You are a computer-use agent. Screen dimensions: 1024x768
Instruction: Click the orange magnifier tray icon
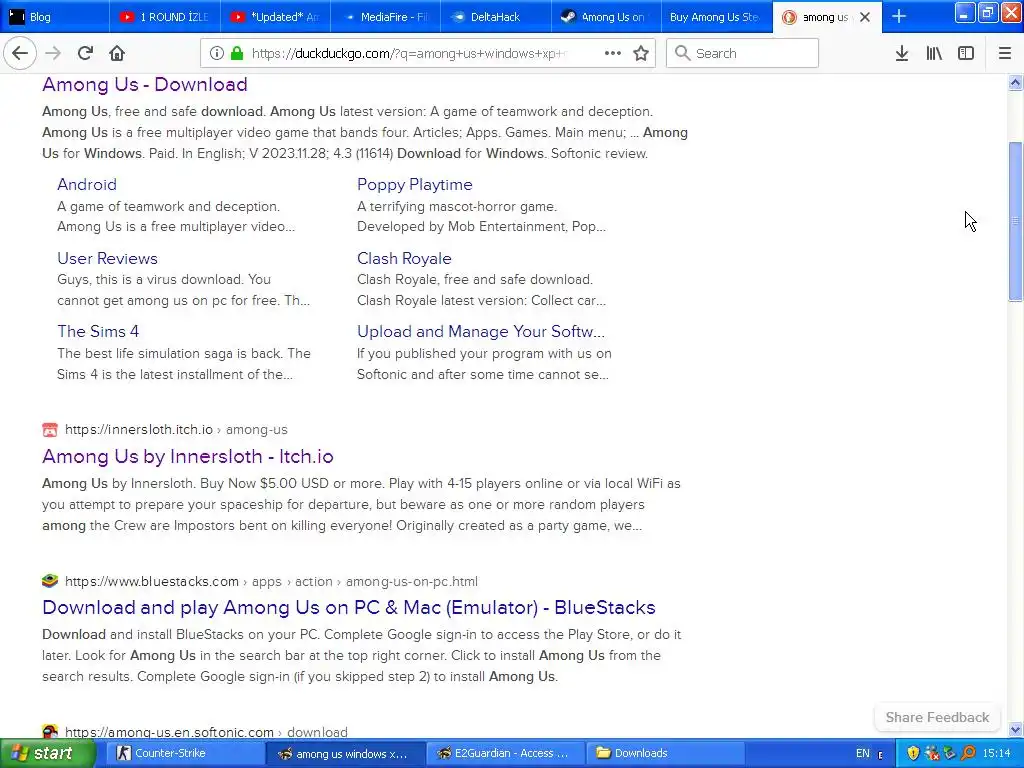click(968, 753)
